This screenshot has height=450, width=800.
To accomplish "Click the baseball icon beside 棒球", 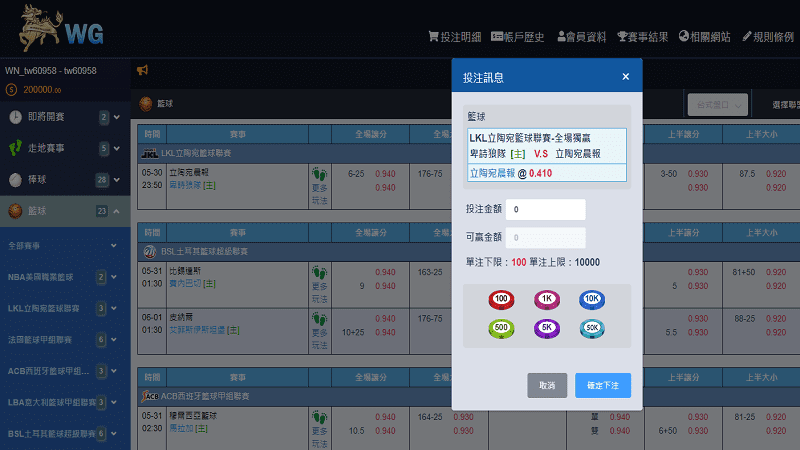I will click(15, 180).
